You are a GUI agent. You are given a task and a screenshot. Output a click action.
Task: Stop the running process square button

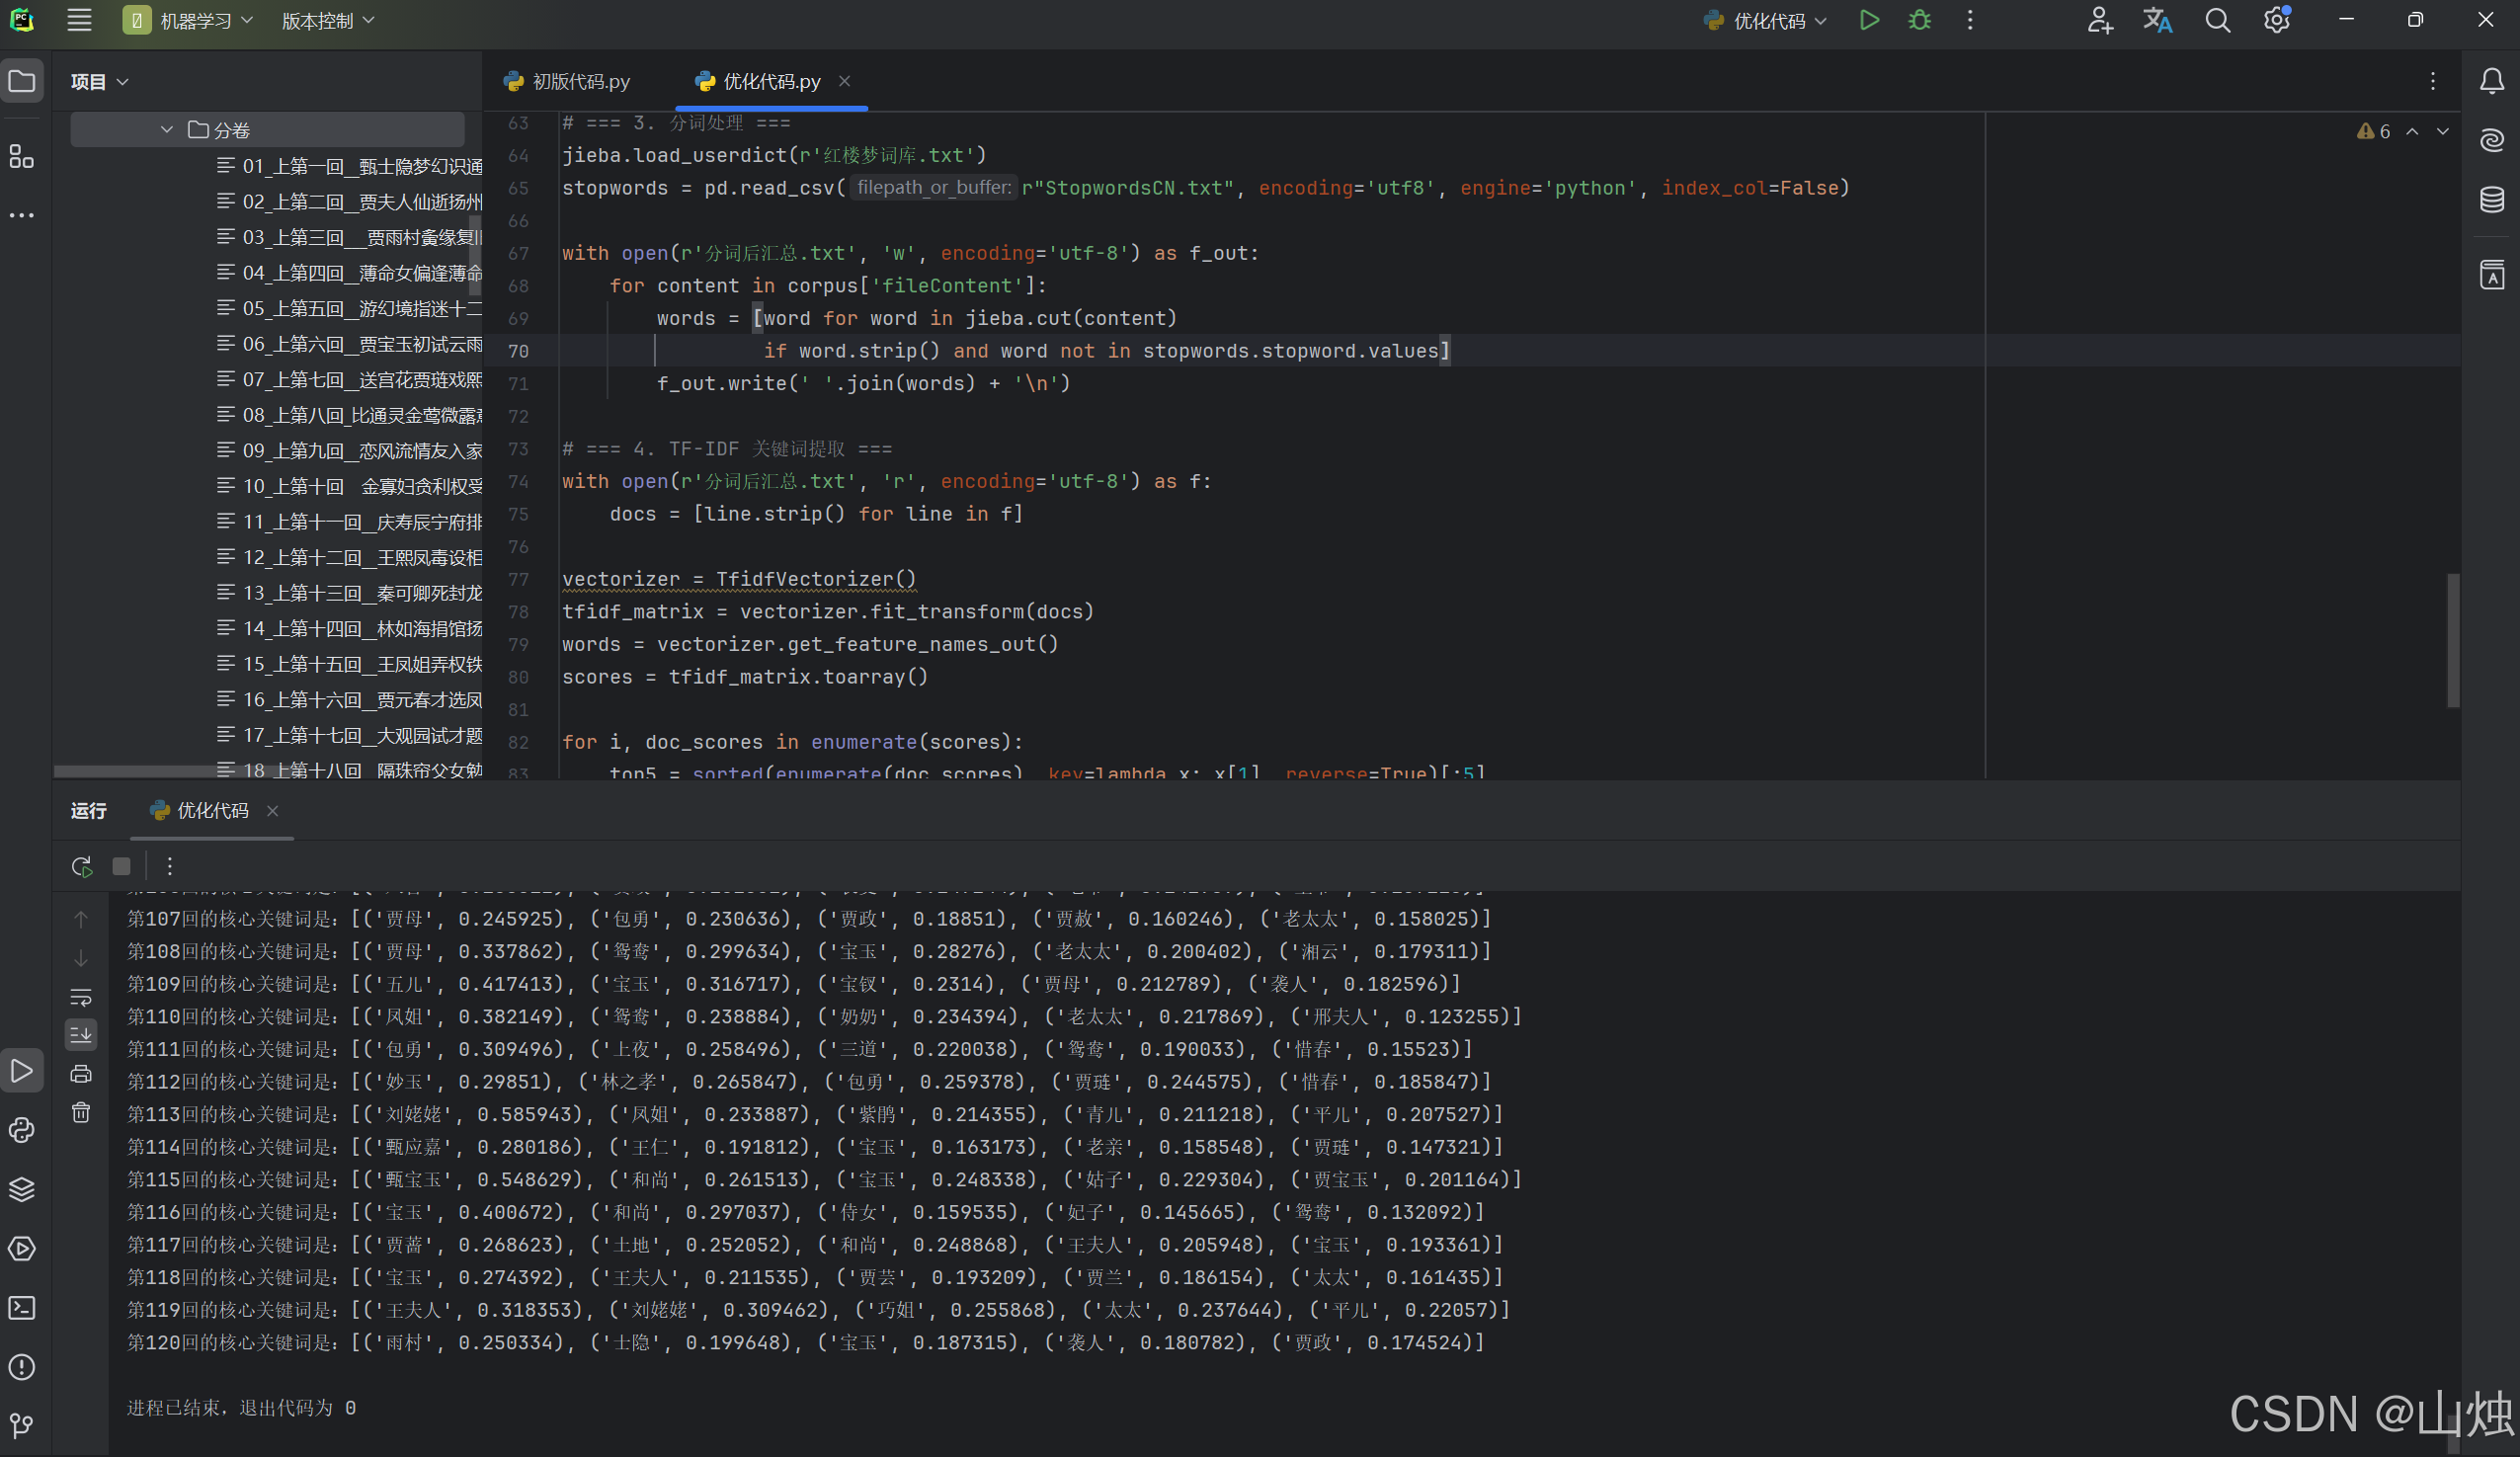coord(121,866)
